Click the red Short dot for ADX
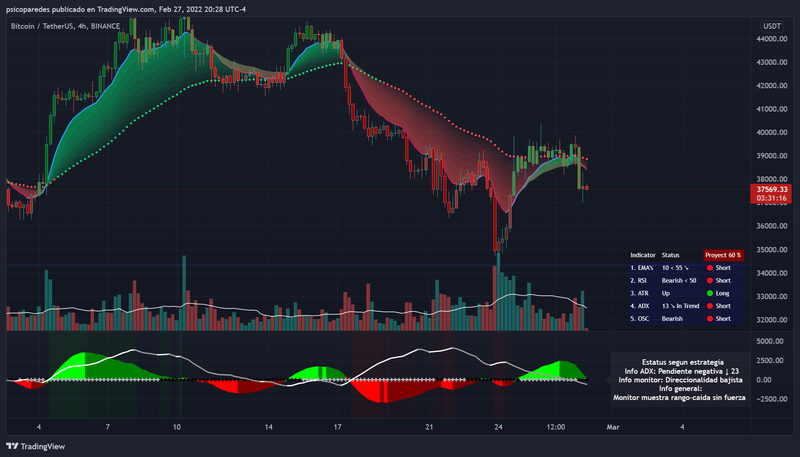800x457 pixels. click(x=710, y=306)
